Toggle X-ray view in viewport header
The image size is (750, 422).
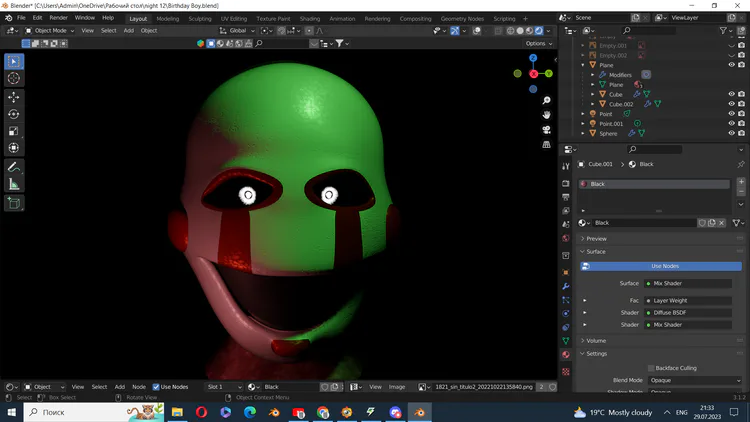[498, 31]
